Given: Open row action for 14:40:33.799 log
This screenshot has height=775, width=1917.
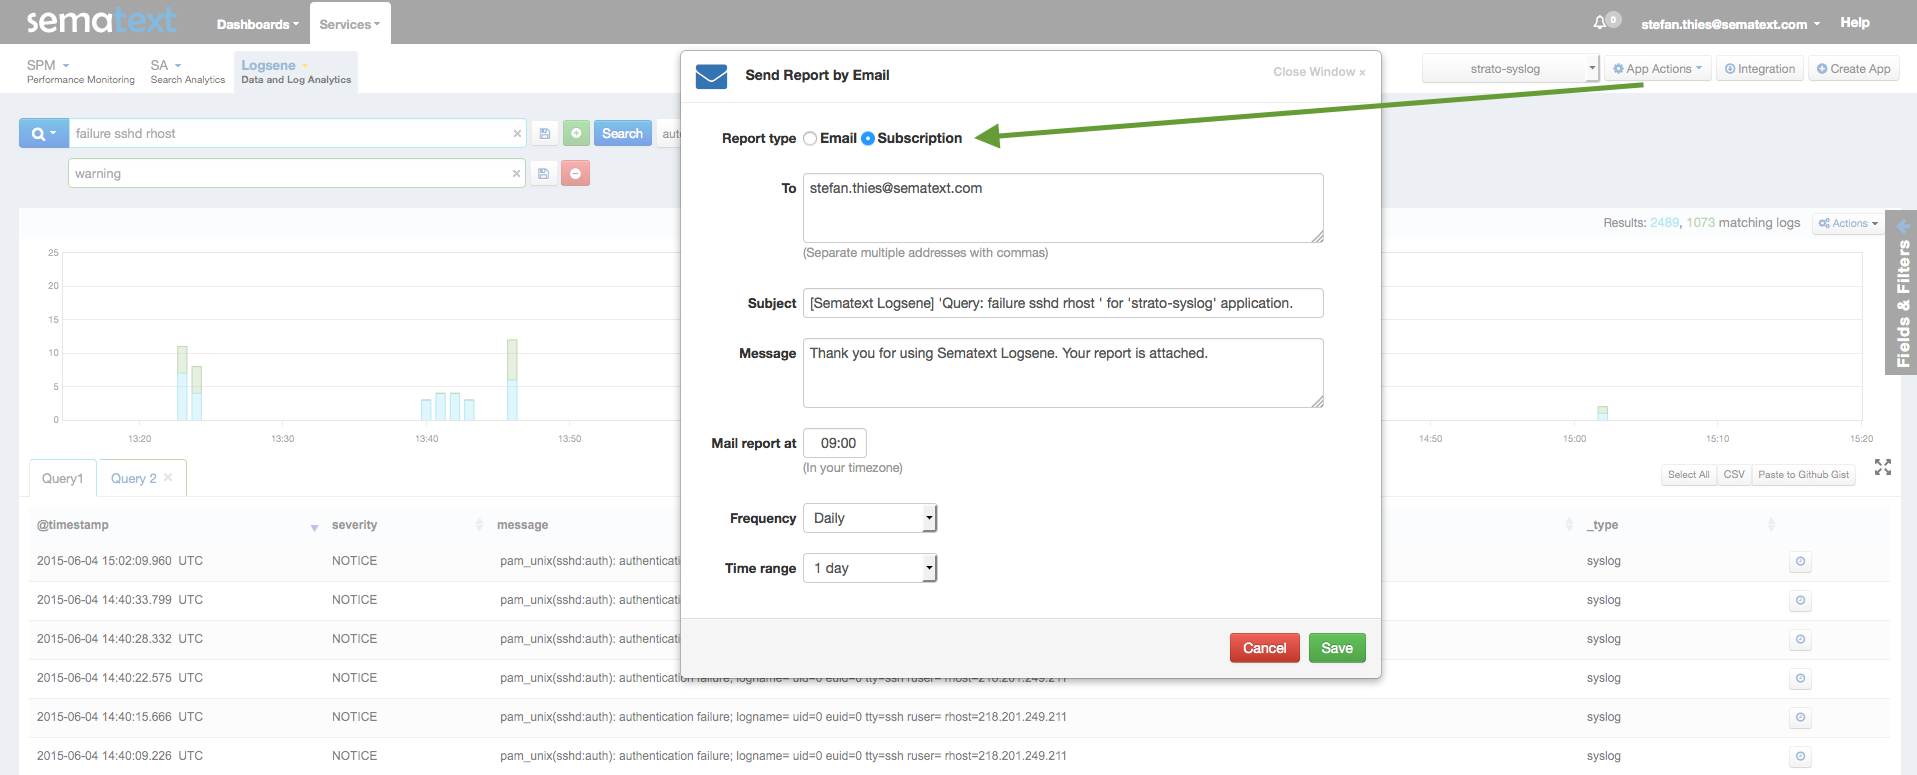Looking at the screenshot, I should (1800, 600).
